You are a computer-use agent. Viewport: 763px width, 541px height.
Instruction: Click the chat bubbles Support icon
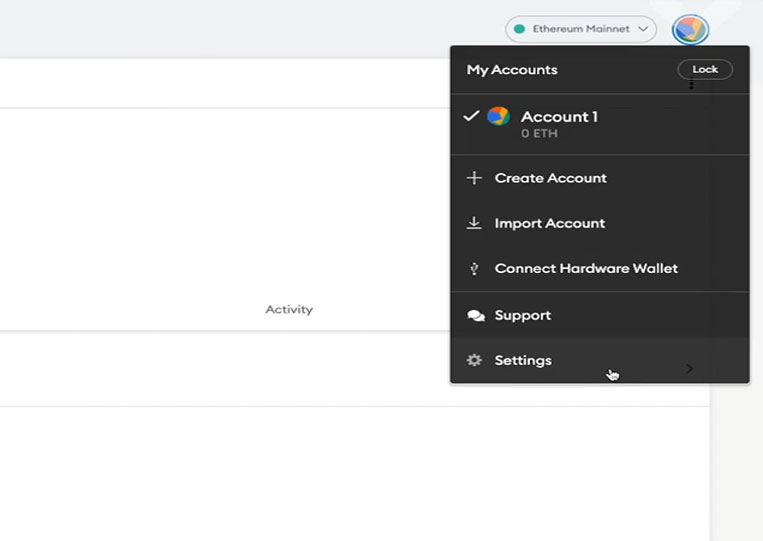tap(475, 316)
